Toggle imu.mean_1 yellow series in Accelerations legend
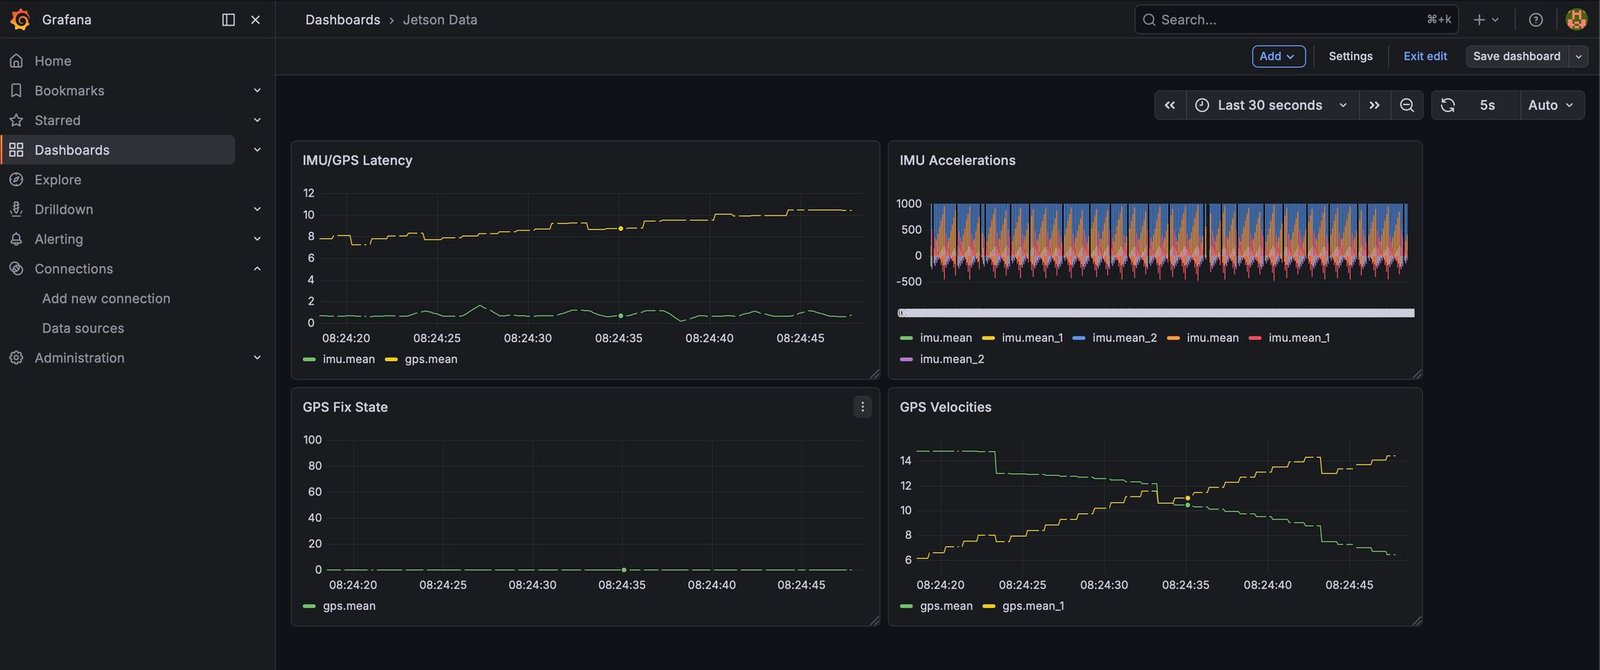The height and width of the screenshot is (670, 1600). [x=1022, y=338]
